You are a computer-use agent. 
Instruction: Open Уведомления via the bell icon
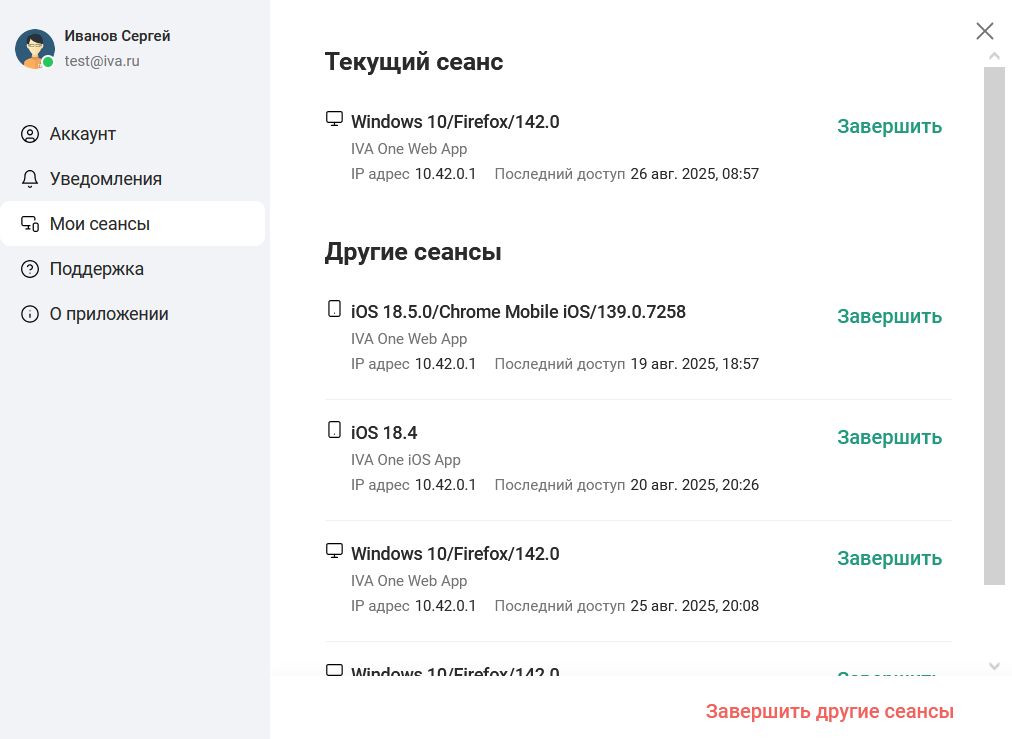(30, 178)
